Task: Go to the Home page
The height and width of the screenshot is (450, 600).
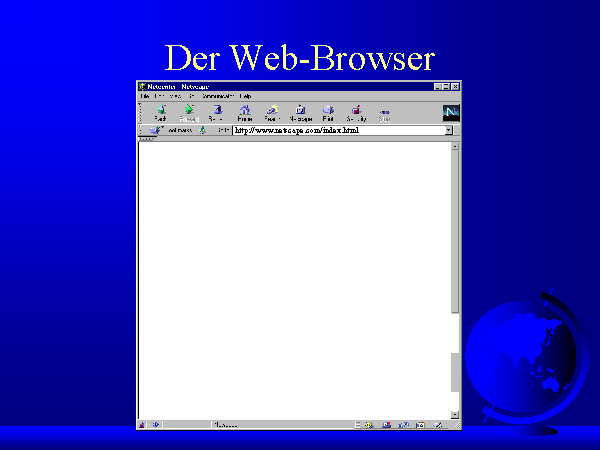Action: pos(244,113)
